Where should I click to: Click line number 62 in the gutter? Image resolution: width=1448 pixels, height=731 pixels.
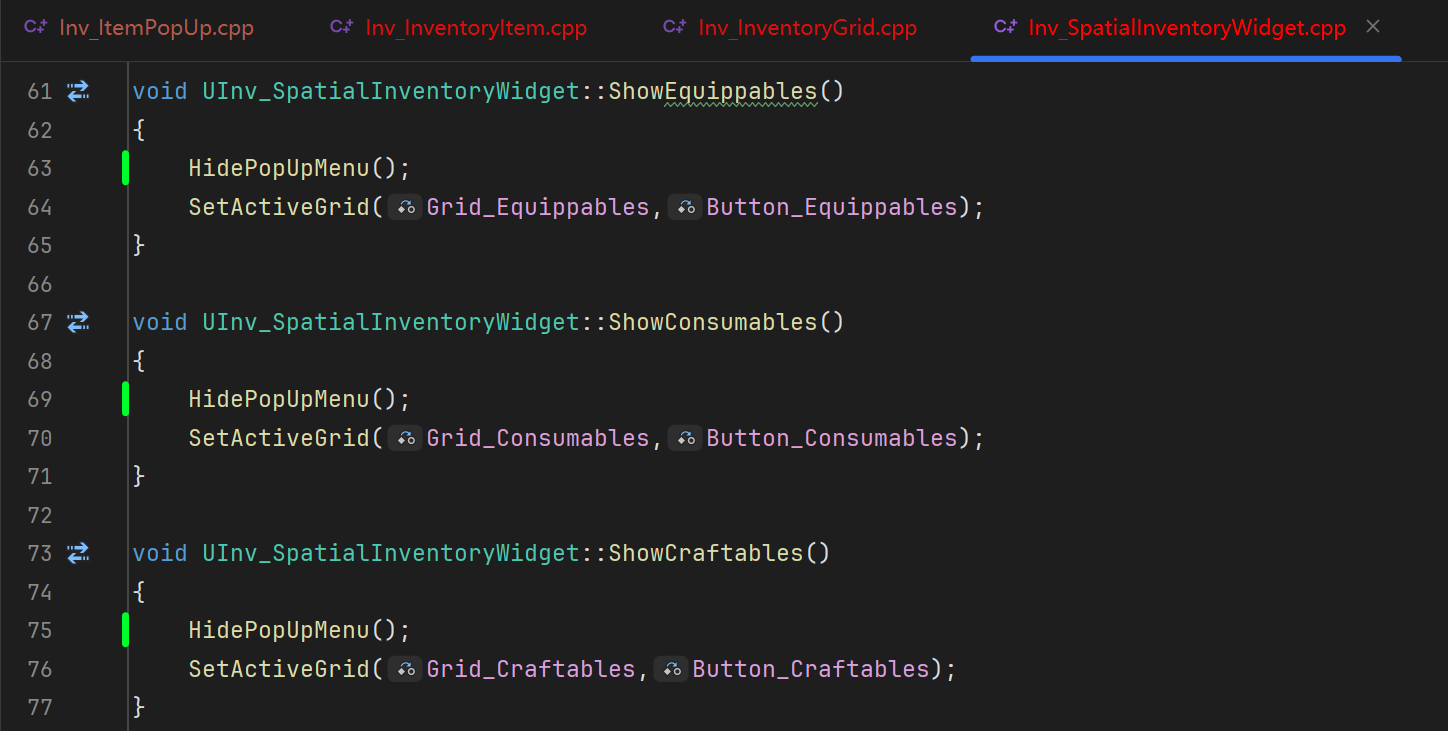point(39,130)
